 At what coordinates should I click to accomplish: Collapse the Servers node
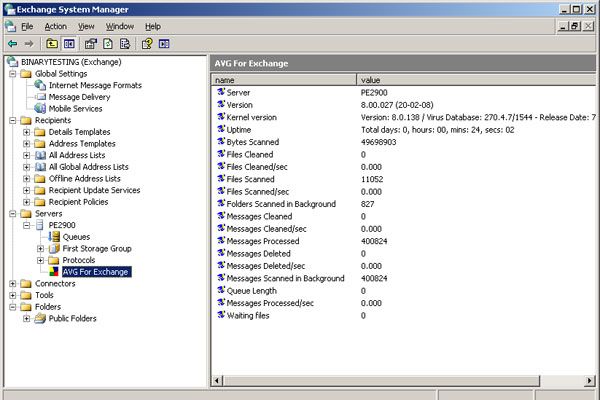[13, 214]
